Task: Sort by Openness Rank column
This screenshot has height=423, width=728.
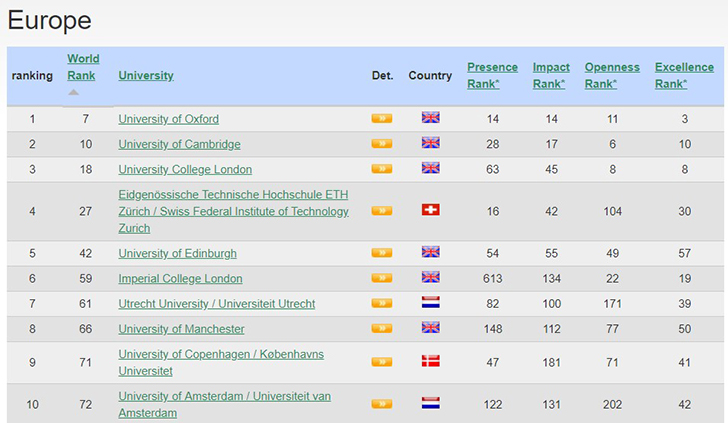Action: [611, 75]
